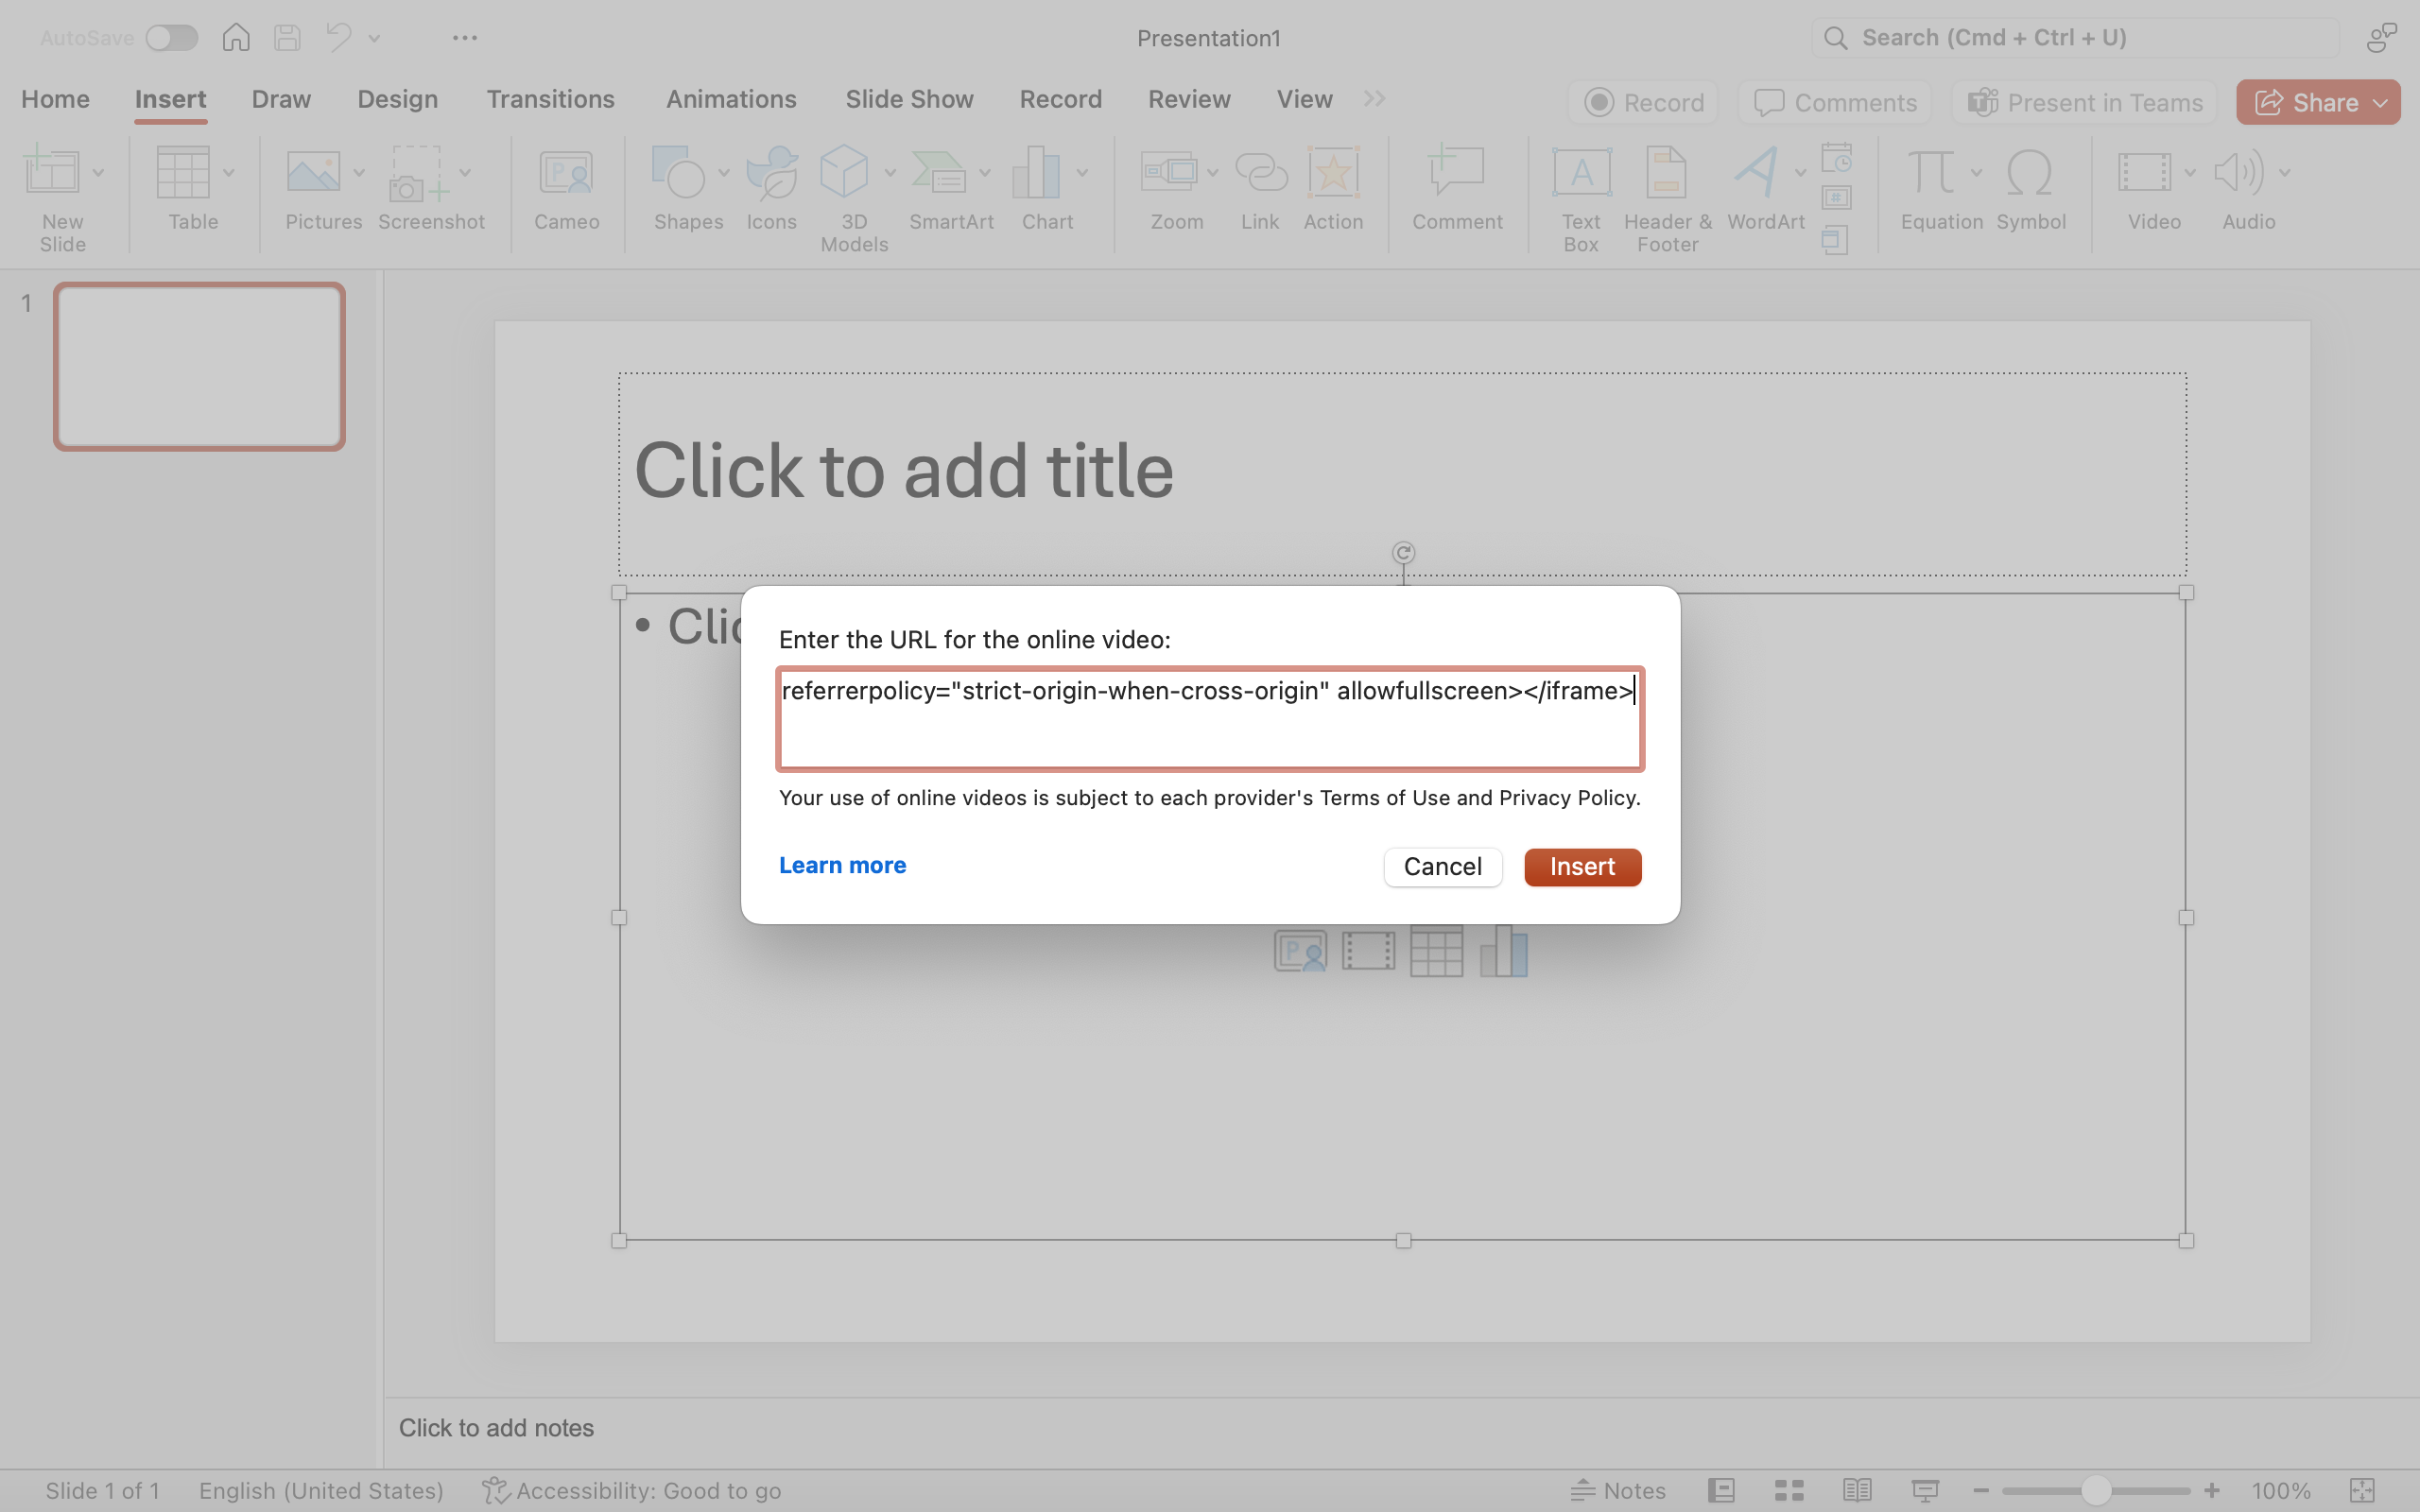Click the Comment ribbon icon
This screenshot has width=2420, height=1512.
coord(1456,170)
